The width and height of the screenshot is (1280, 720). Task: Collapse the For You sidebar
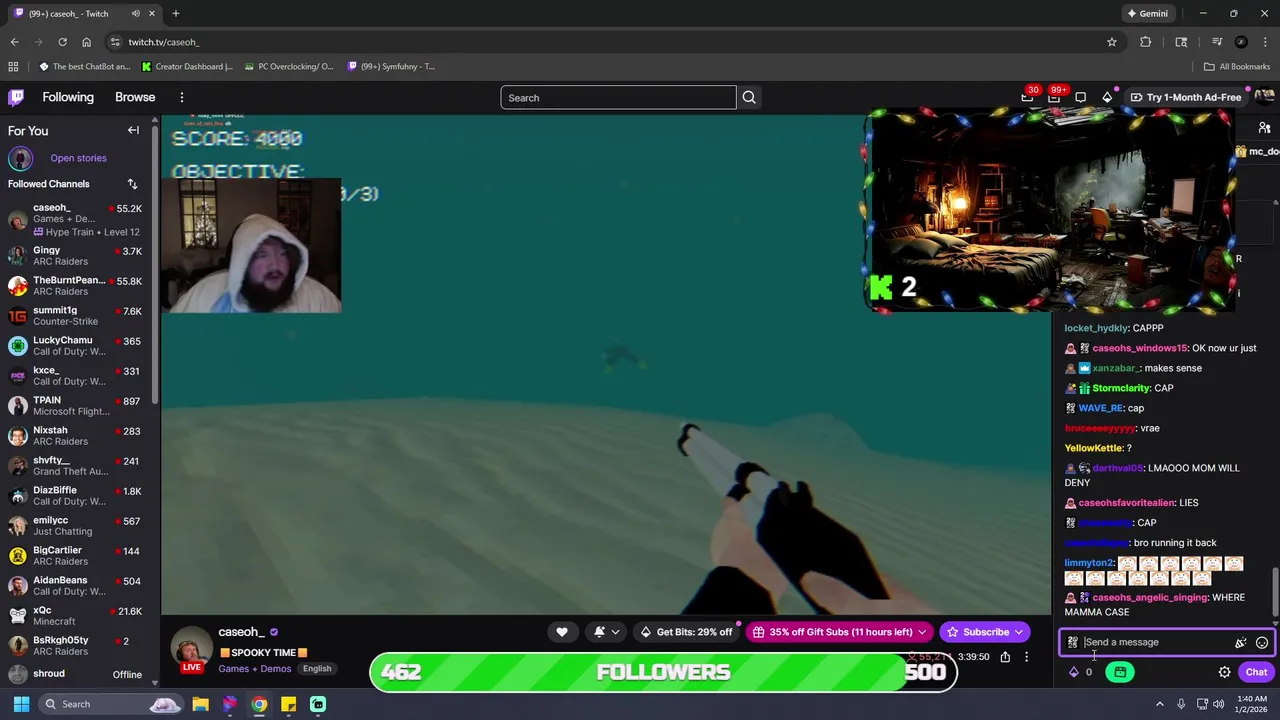pos(133,130)
